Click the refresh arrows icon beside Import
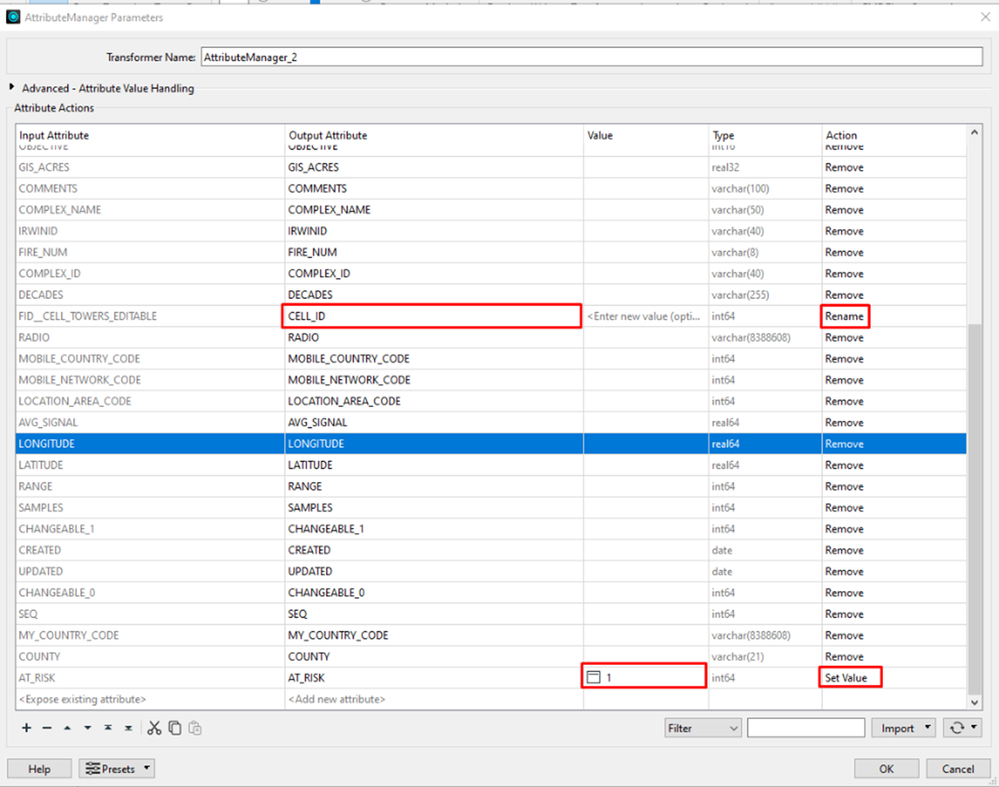Viewport: 999px width, 787px height. tap(957, 728)
